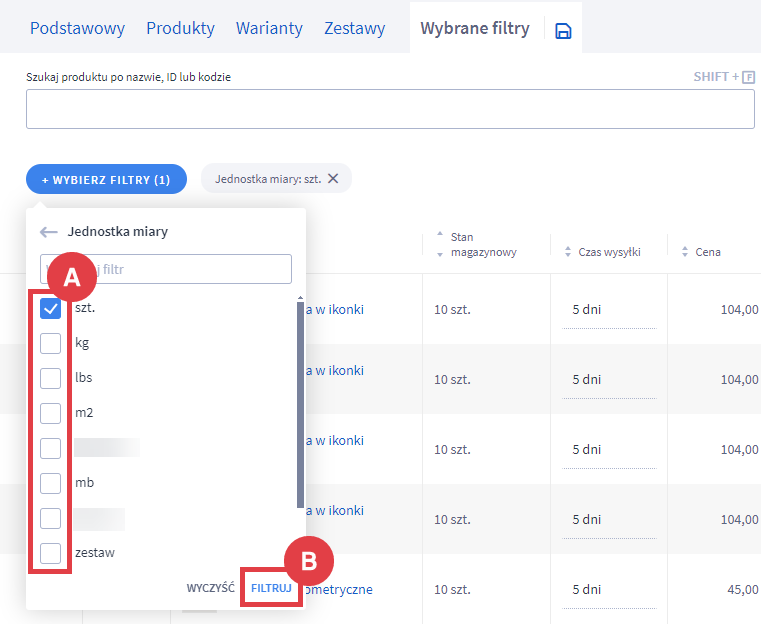761x624 pixels.
Task: Uncheck the 'szt.' unit checkbox
Action: tap(51, 309)
